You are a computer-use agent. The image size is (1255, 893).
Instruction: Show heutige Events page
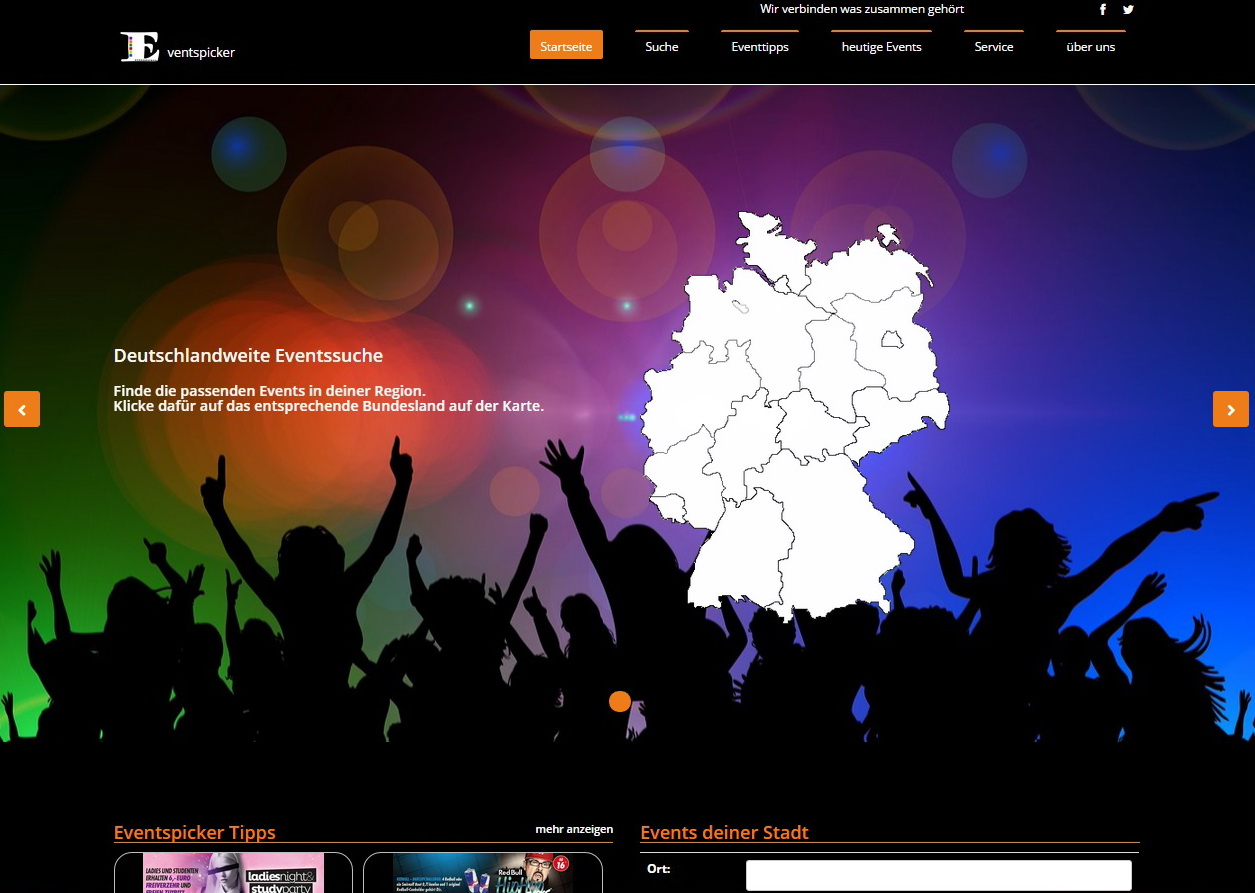pyautogui.click(x=882, y=46)
